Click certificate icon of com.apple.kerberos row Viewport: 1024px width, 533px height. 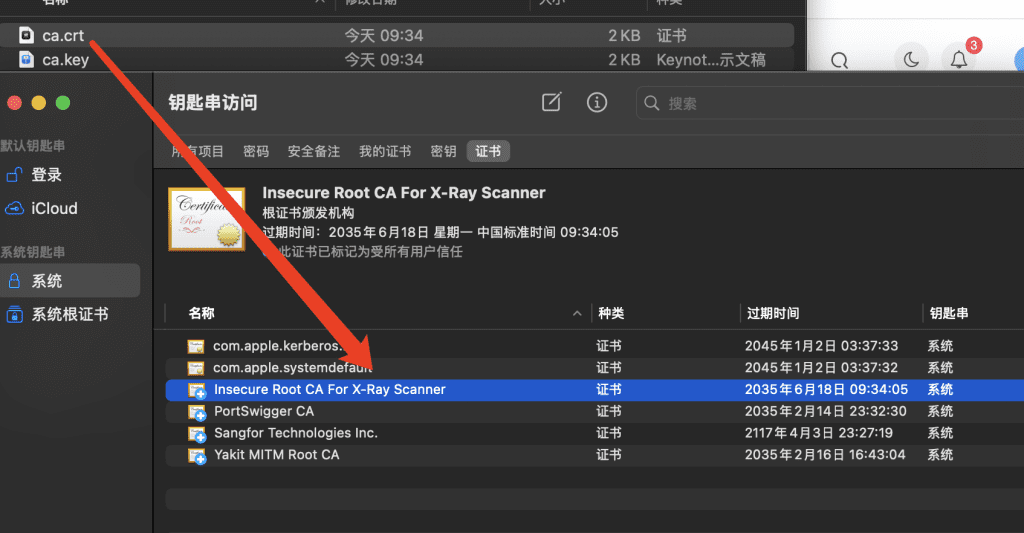pyautogui.click(x=196, y=346)
